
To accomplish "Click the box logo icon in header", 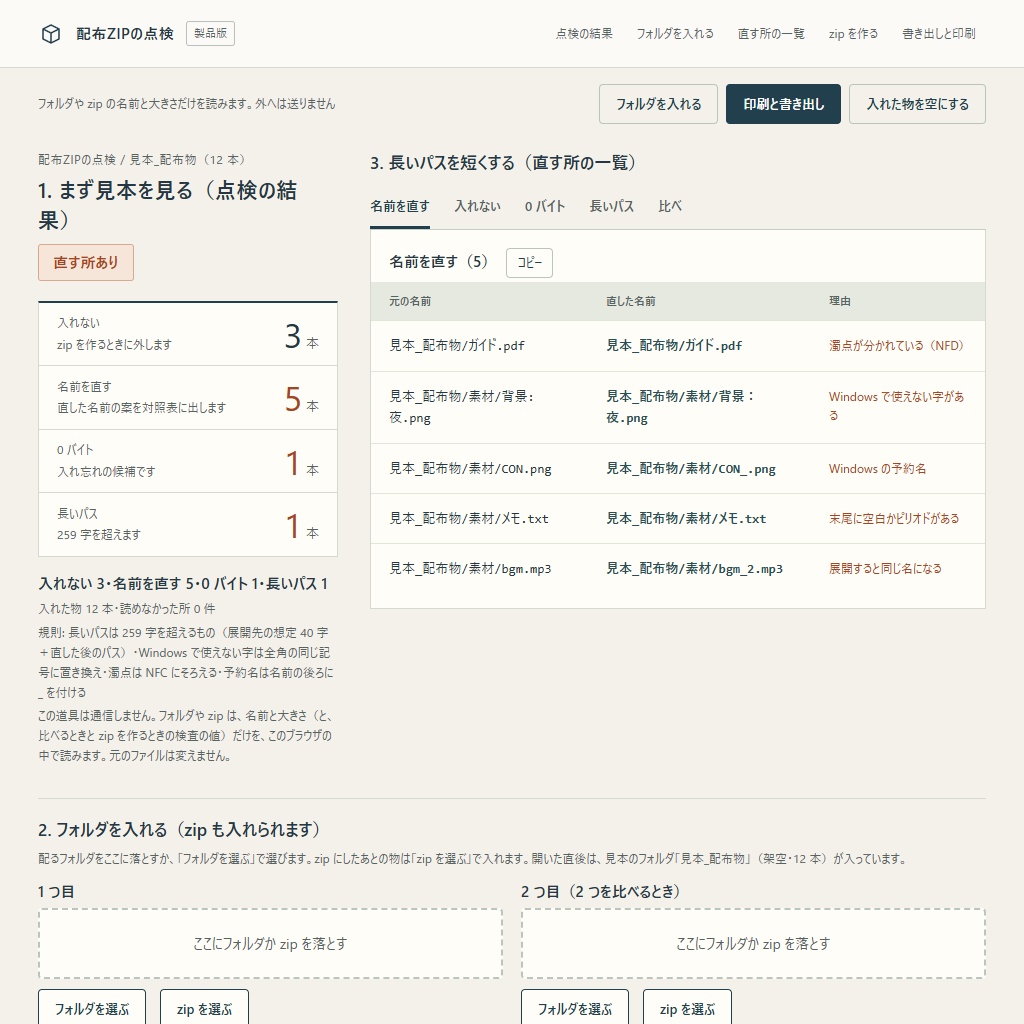I will pyautogui.click(x=51, y=33).
